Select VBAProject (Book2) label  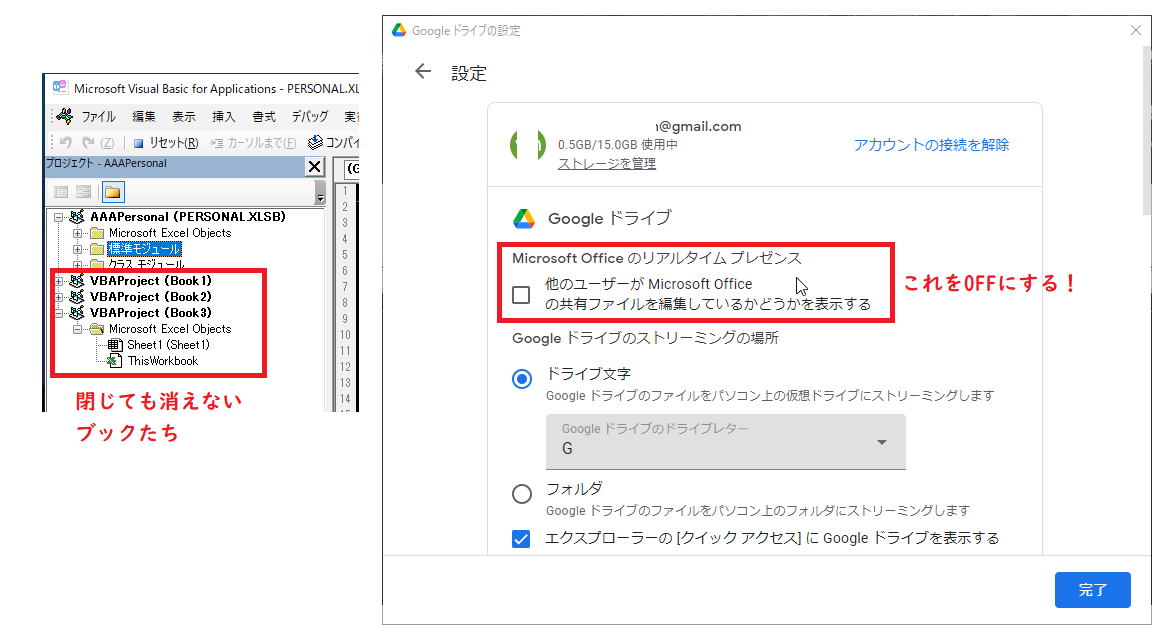[x=151, y=297]
